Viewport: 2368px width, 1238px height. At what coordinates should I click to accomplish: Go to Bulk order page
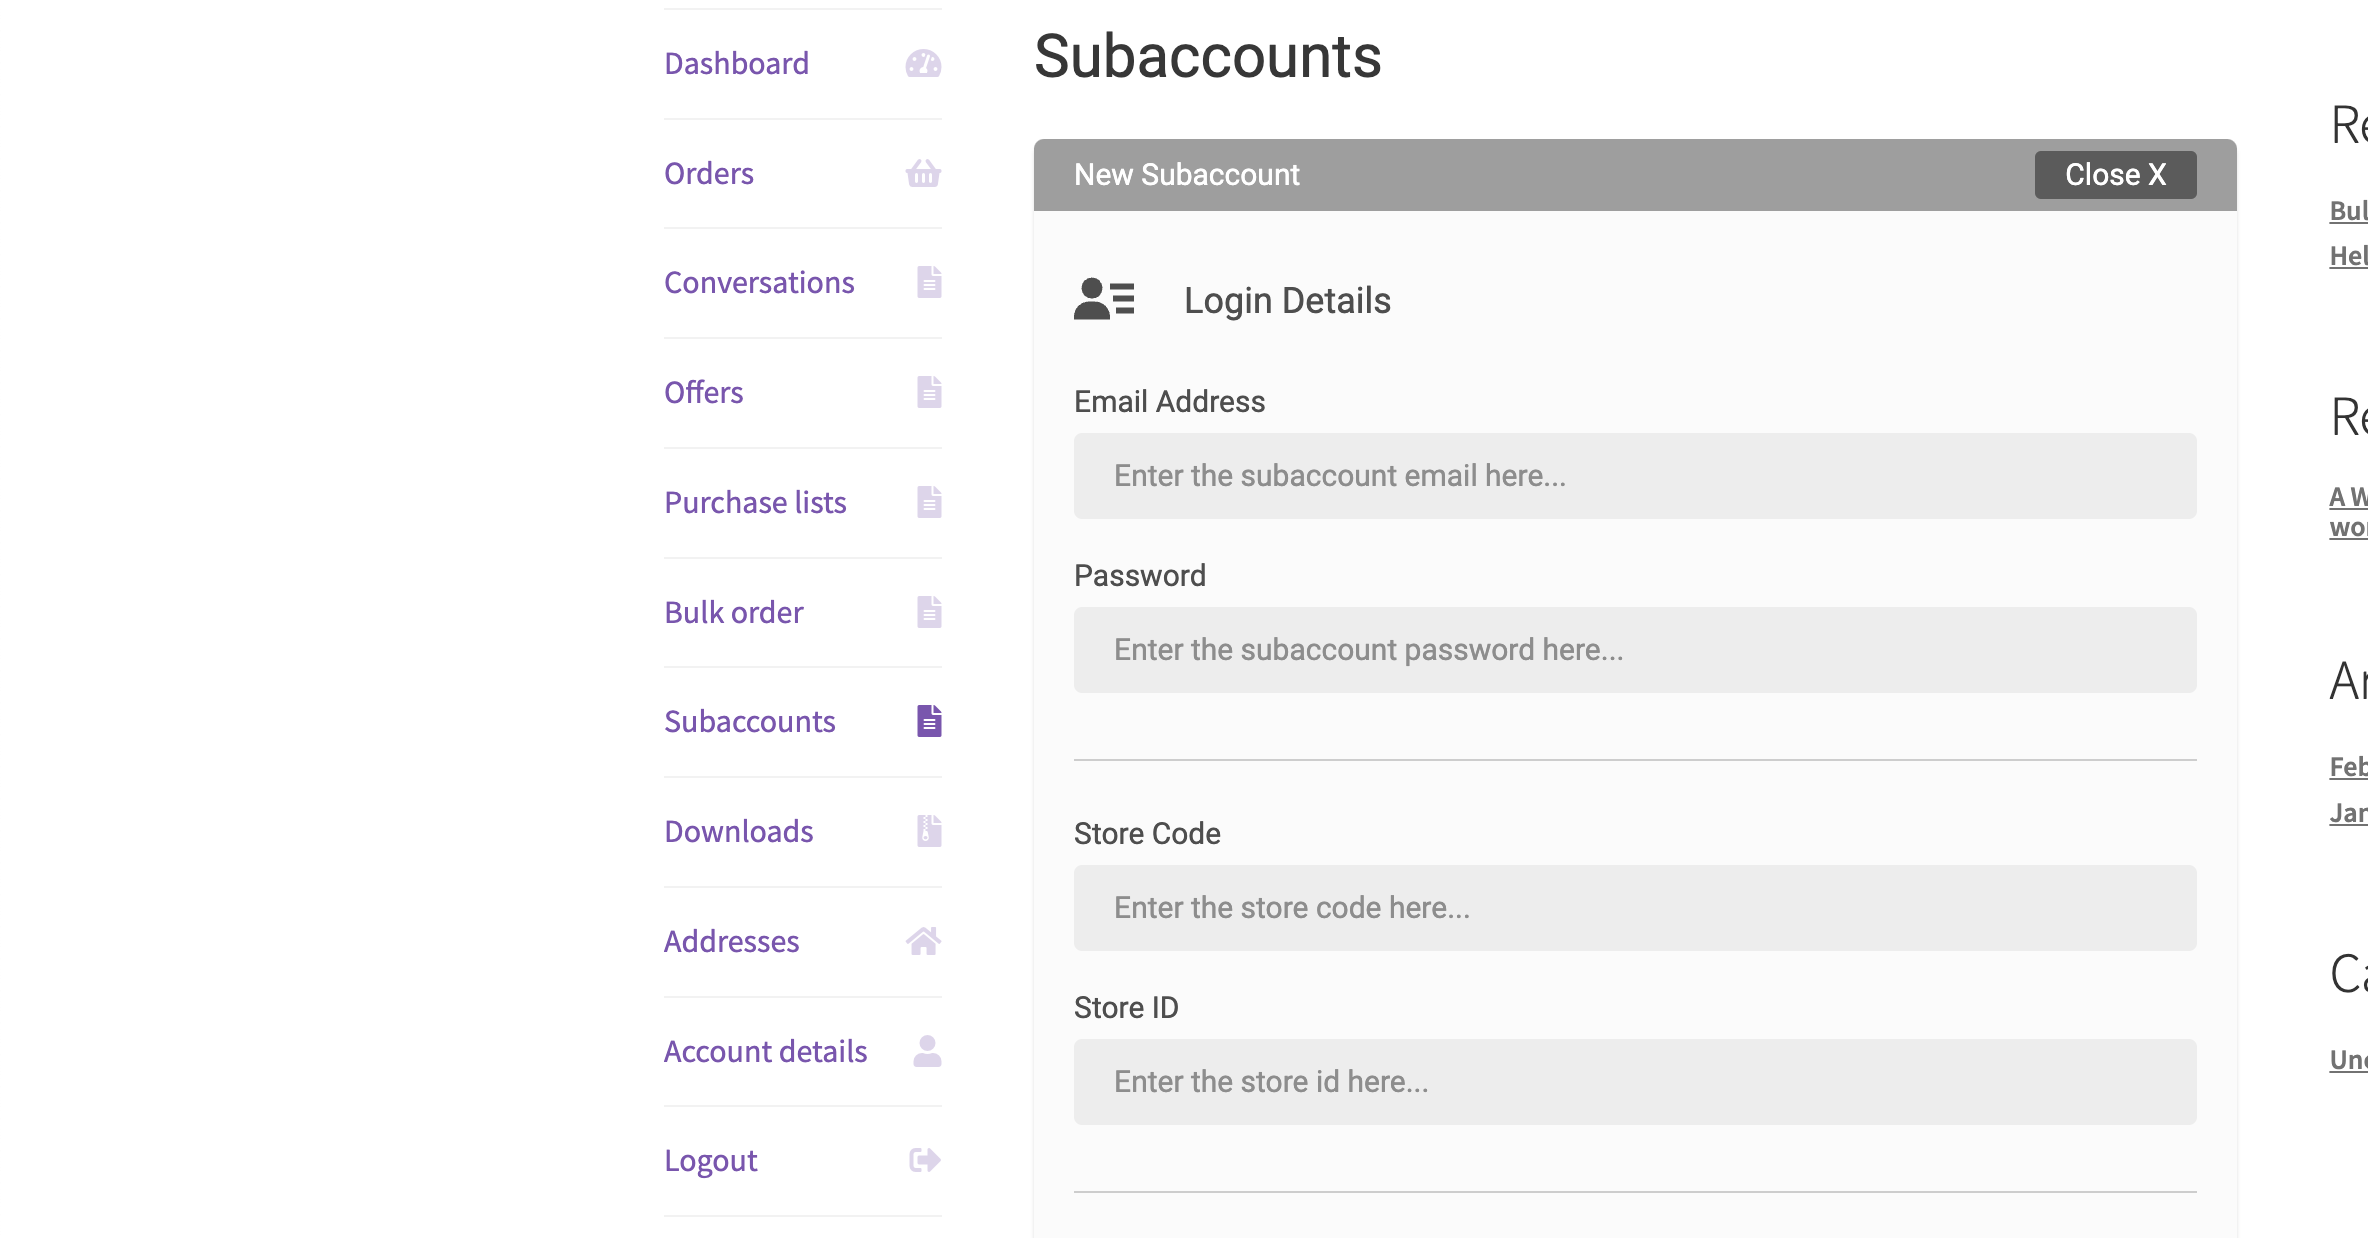[x=734, y=612]
